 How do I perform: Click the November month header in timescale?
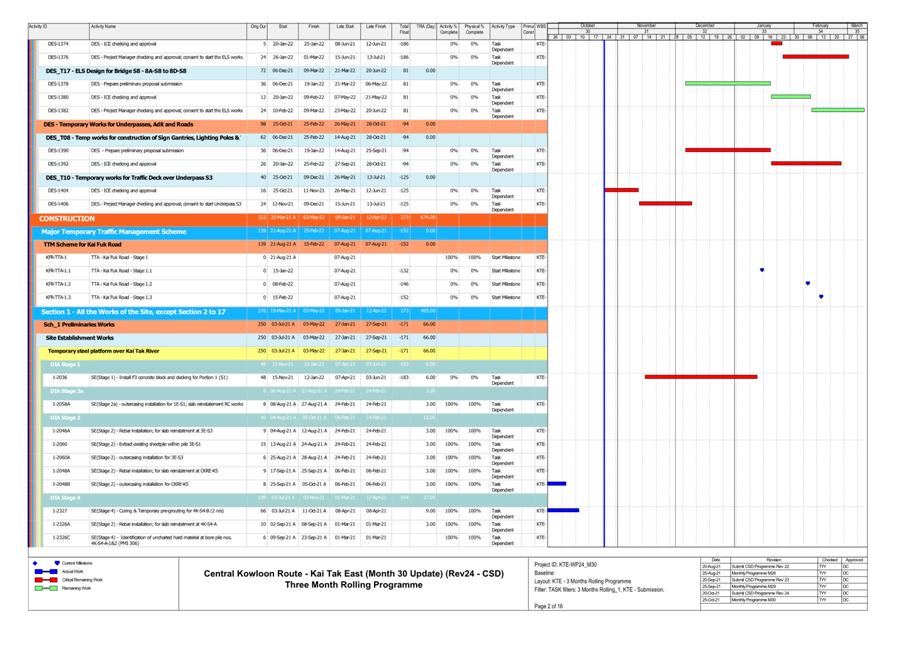point(647,25)
